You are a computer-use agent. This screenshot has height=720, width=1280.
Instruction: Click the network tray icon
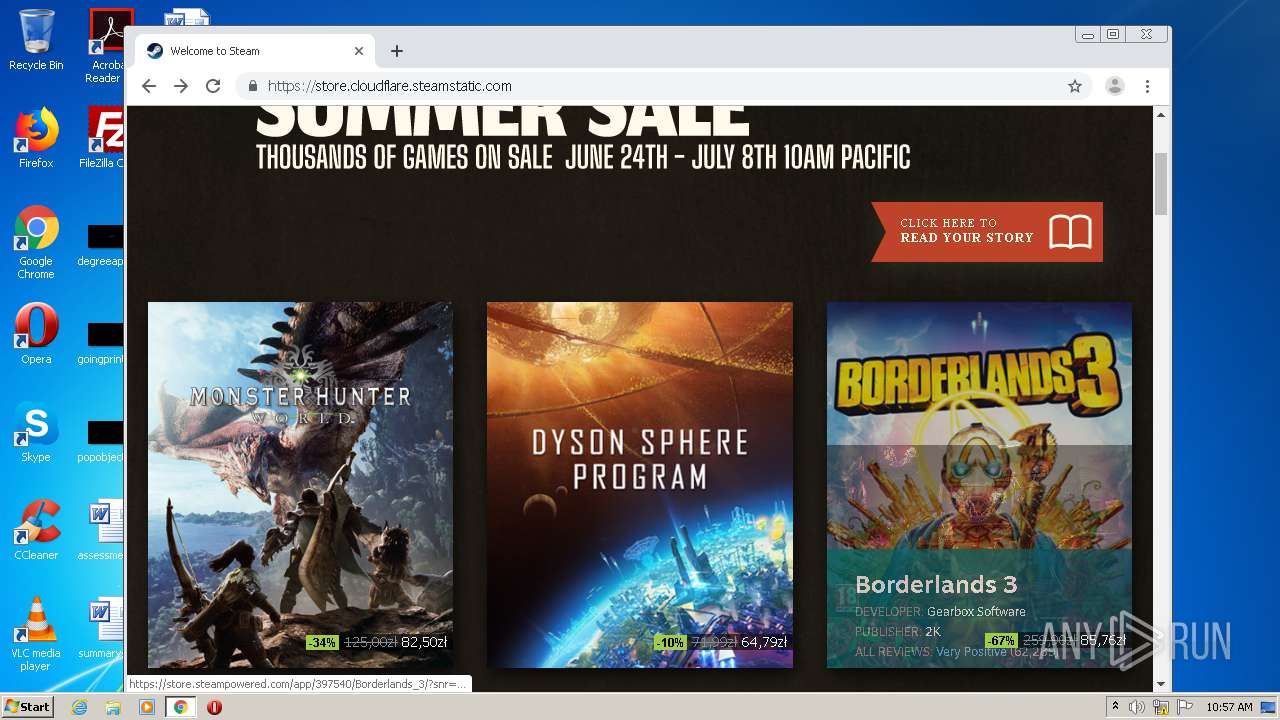(1161, 707)
